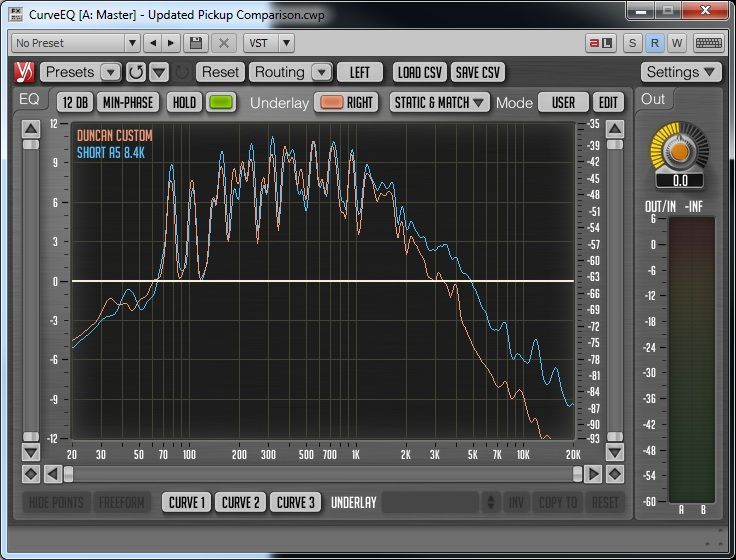
Task: Click the left scale up arrow
Action: (x=31, y=129)
